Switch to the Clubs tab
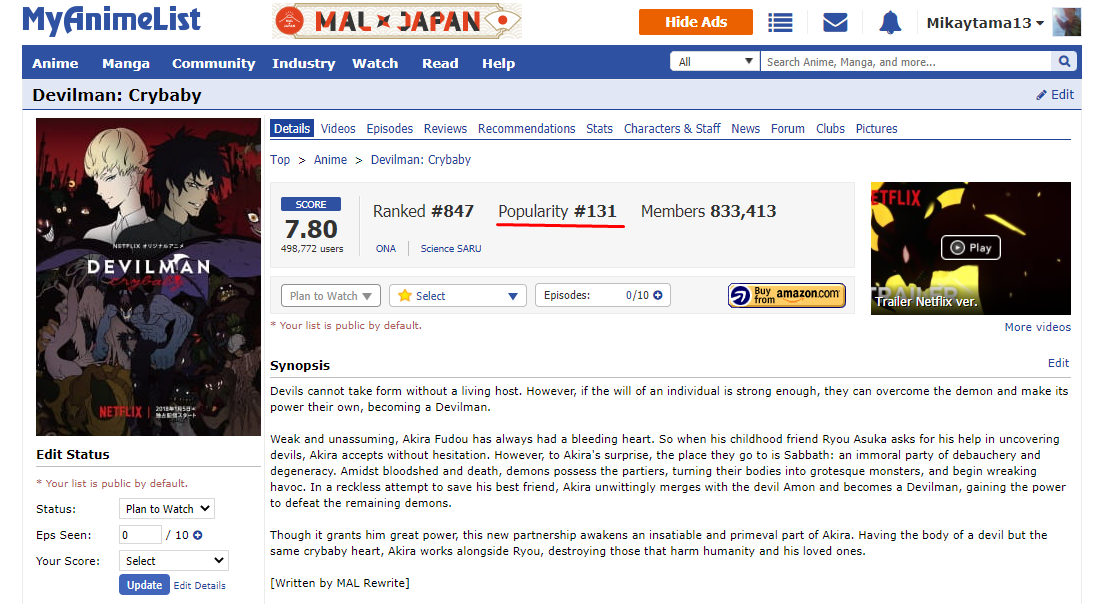This screenshot has width=1104, height=604. pos(830,129)
